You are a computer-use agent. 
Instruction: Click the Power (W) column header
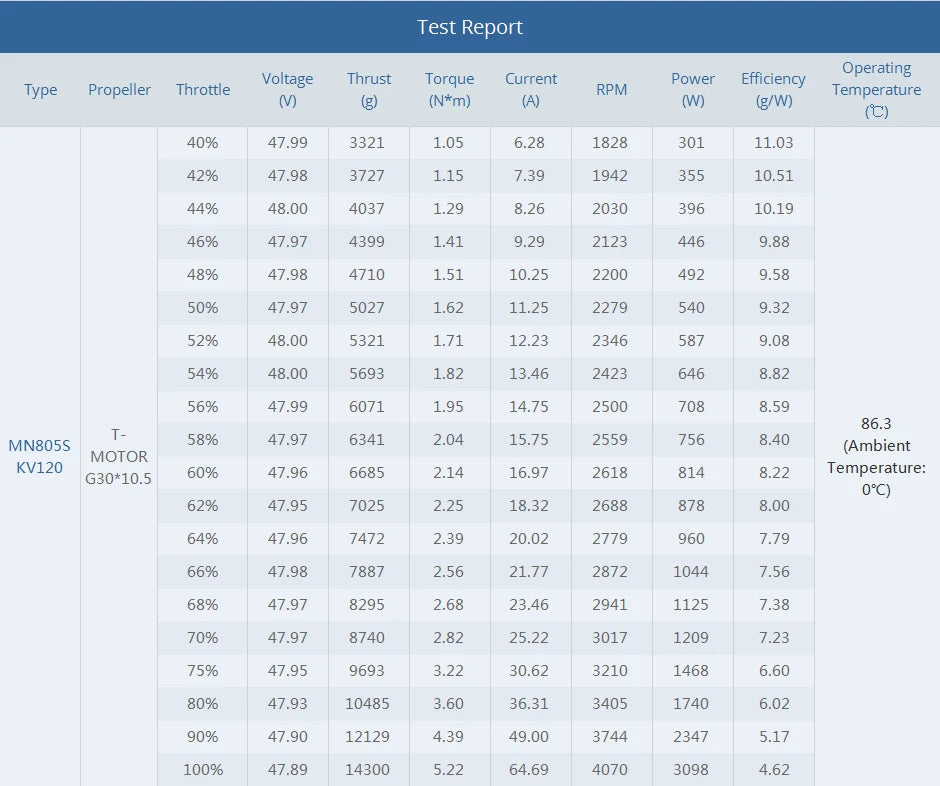point(693,90)
